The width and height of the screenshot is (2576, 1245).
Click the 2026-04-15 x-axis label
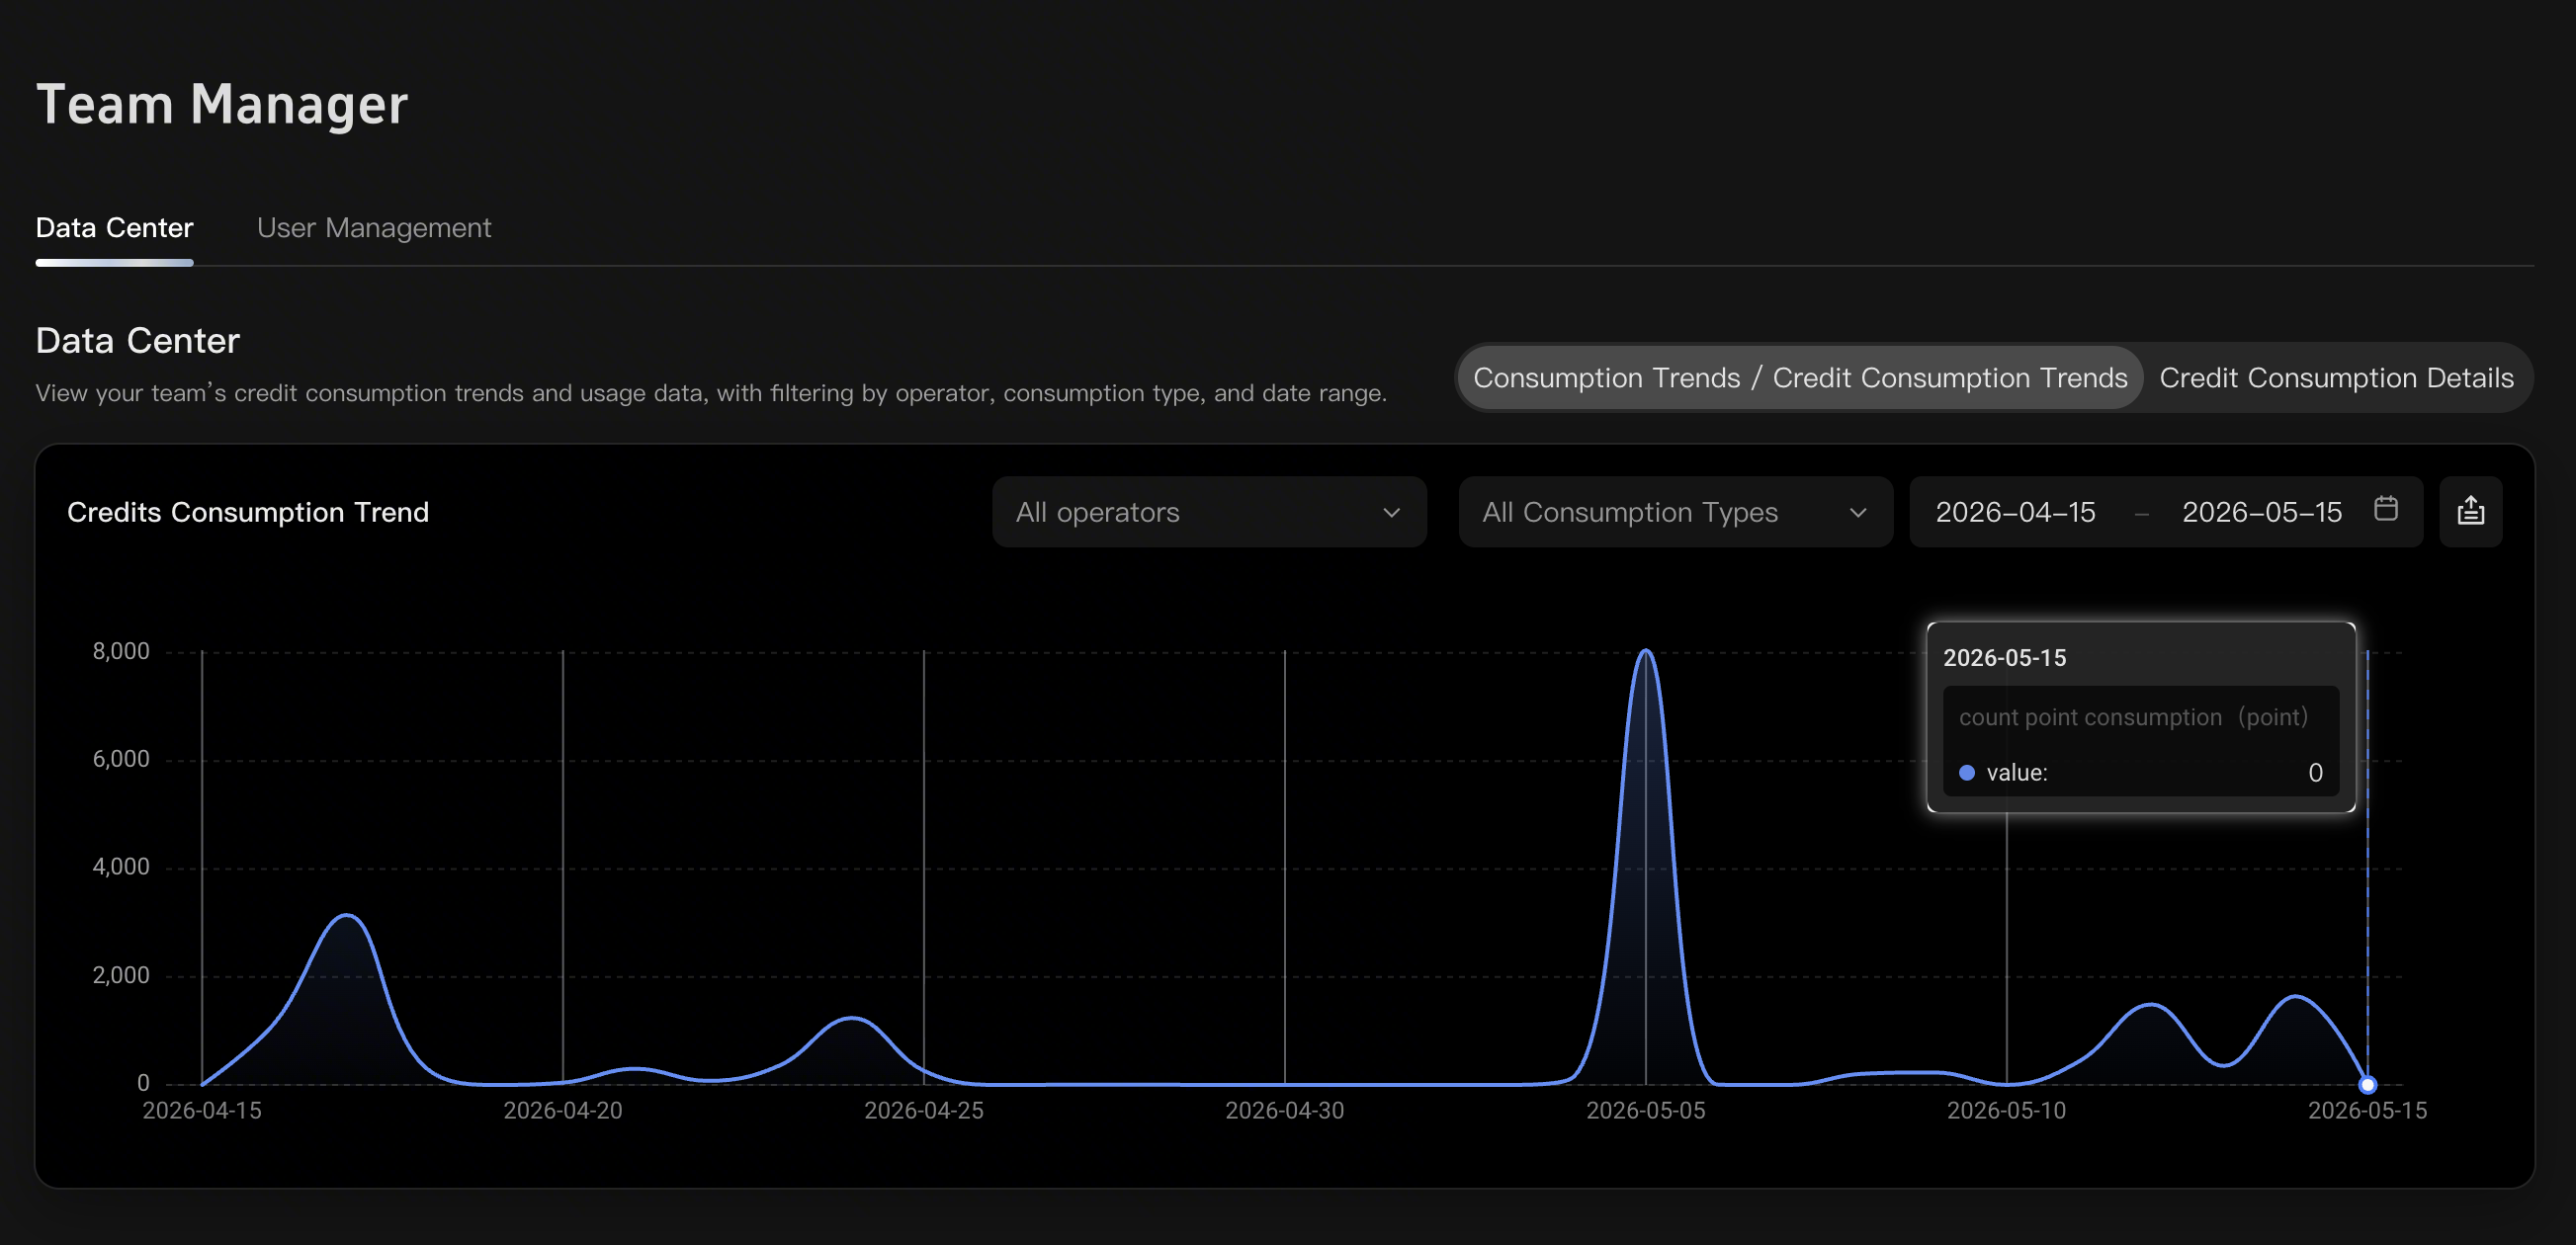pyautogui.click(x=201, y=1110)
